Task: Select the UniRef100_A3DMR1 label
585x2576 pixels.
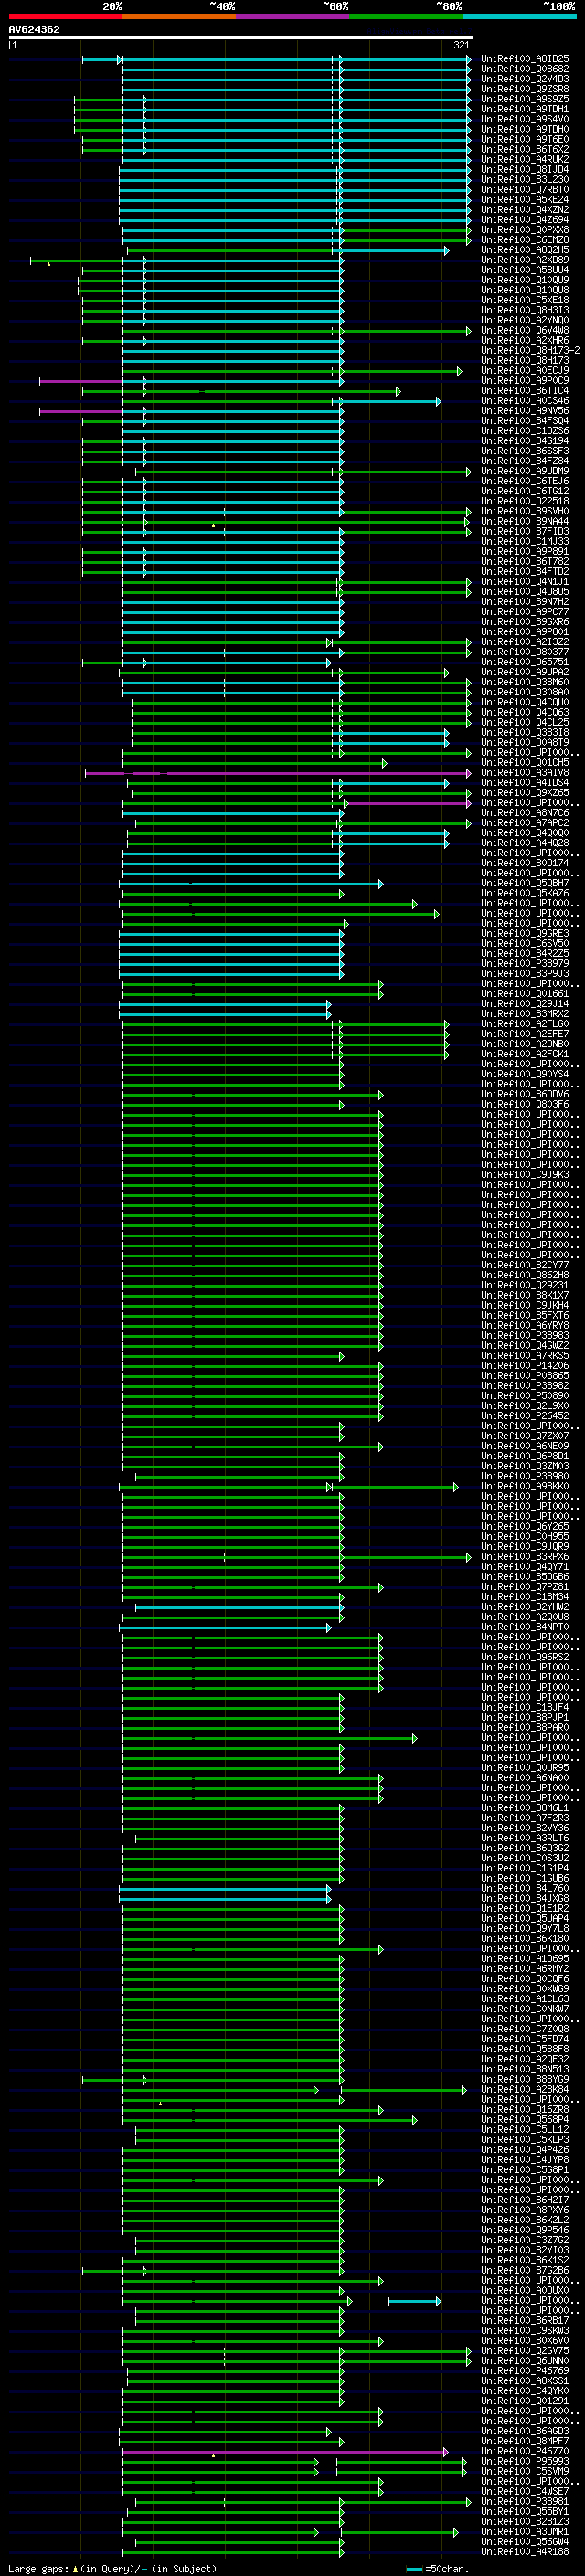Action: (525, 2532)
